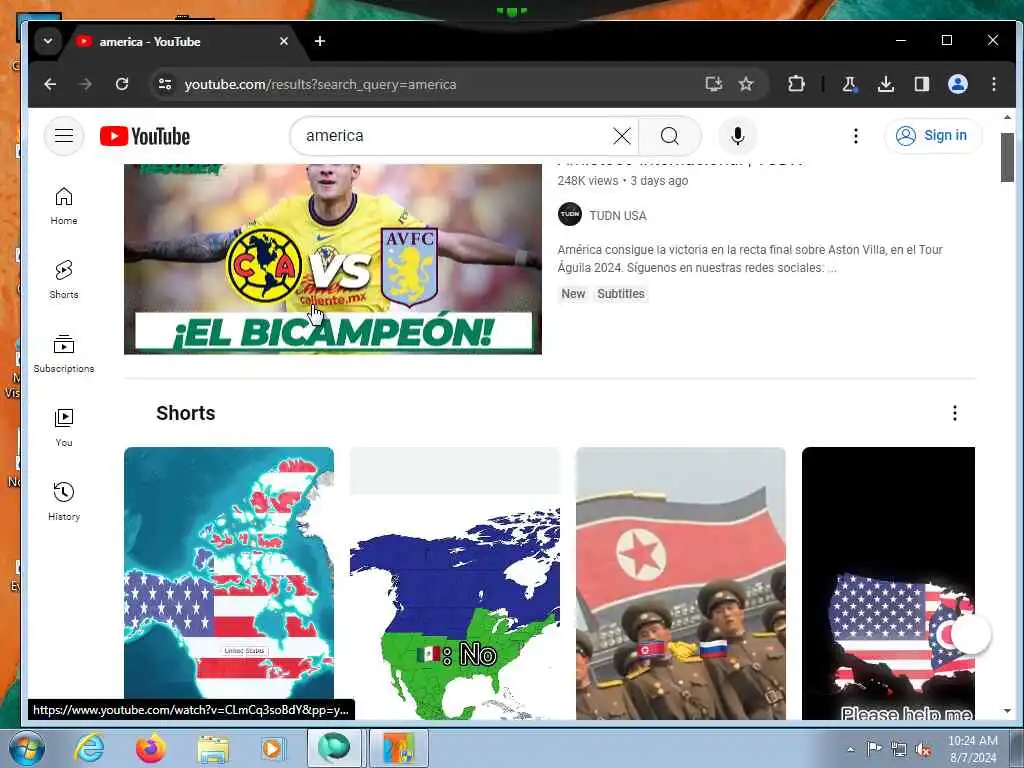Open Chrome Labs flask icon
Viewport: 1024px width, 768px height.
tap(849, 84)
